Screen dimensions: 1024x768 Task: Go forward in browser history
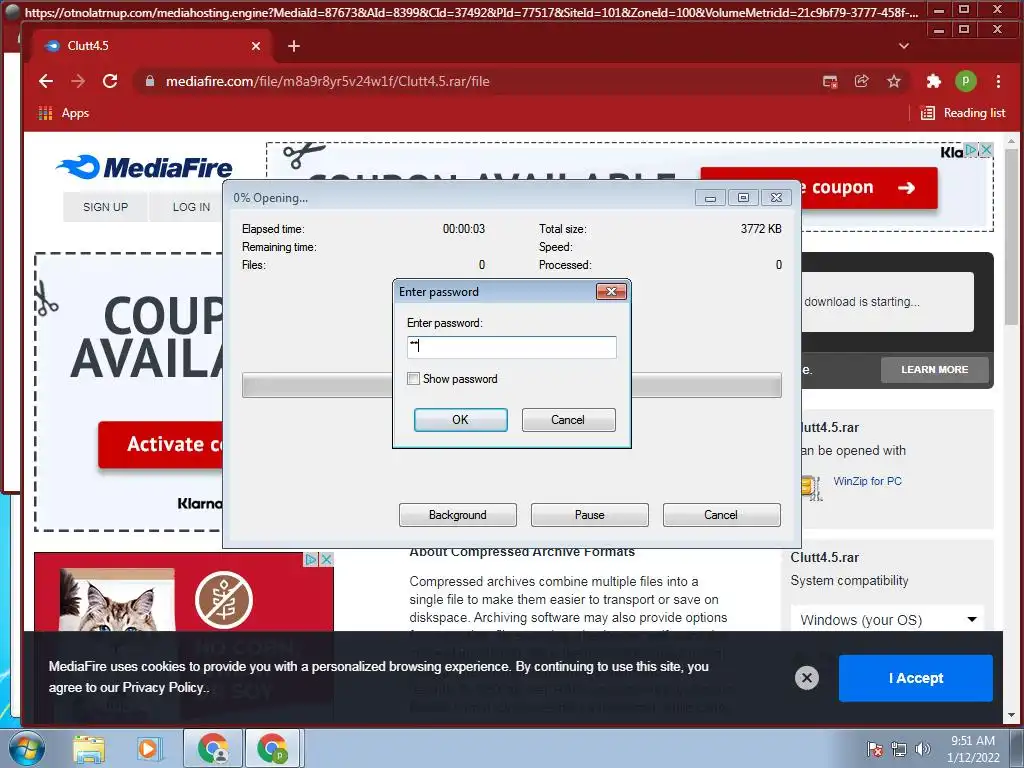click(78, 81)
